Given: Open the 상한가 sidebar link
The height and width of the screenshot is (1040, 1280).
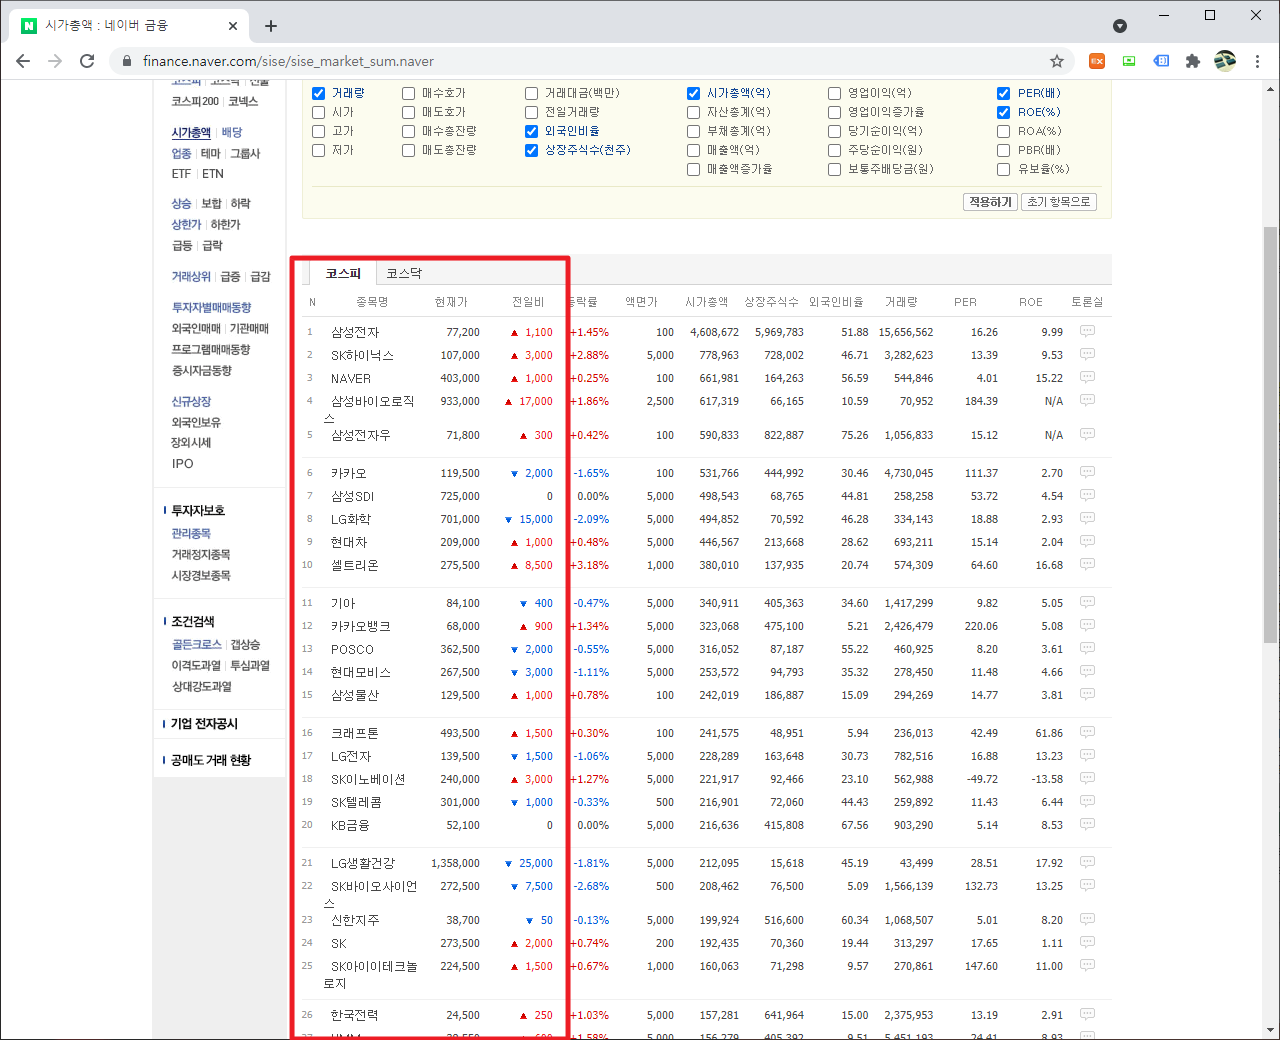Looking at the screenshot, I should [x=186, y=224].
